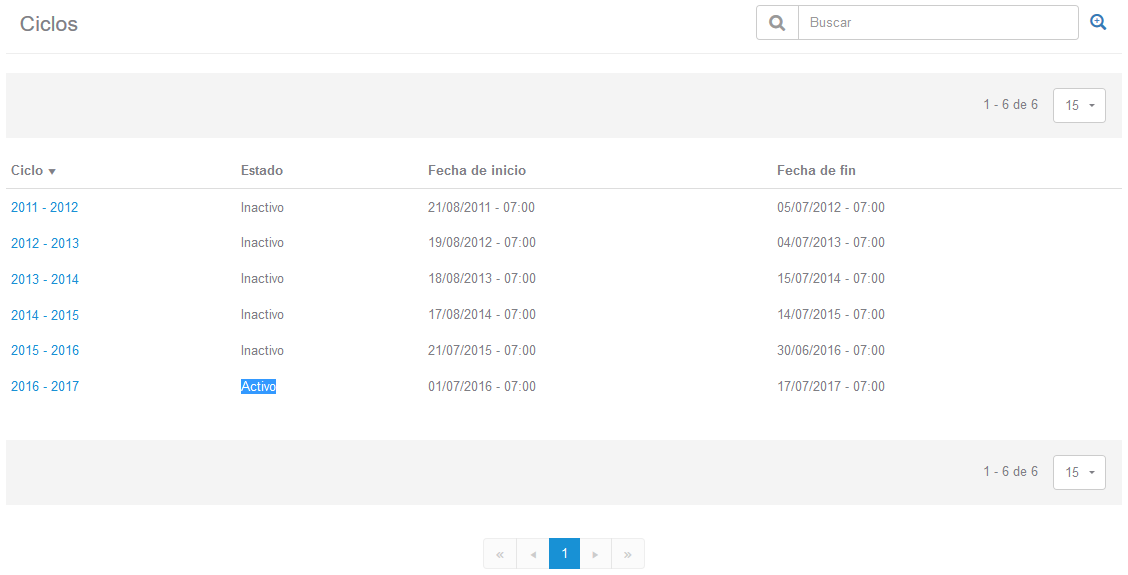The height and width of the screenshot is (575, 1128).
Task: Open cycle 2014 - 2015 link
Action: 44,315
